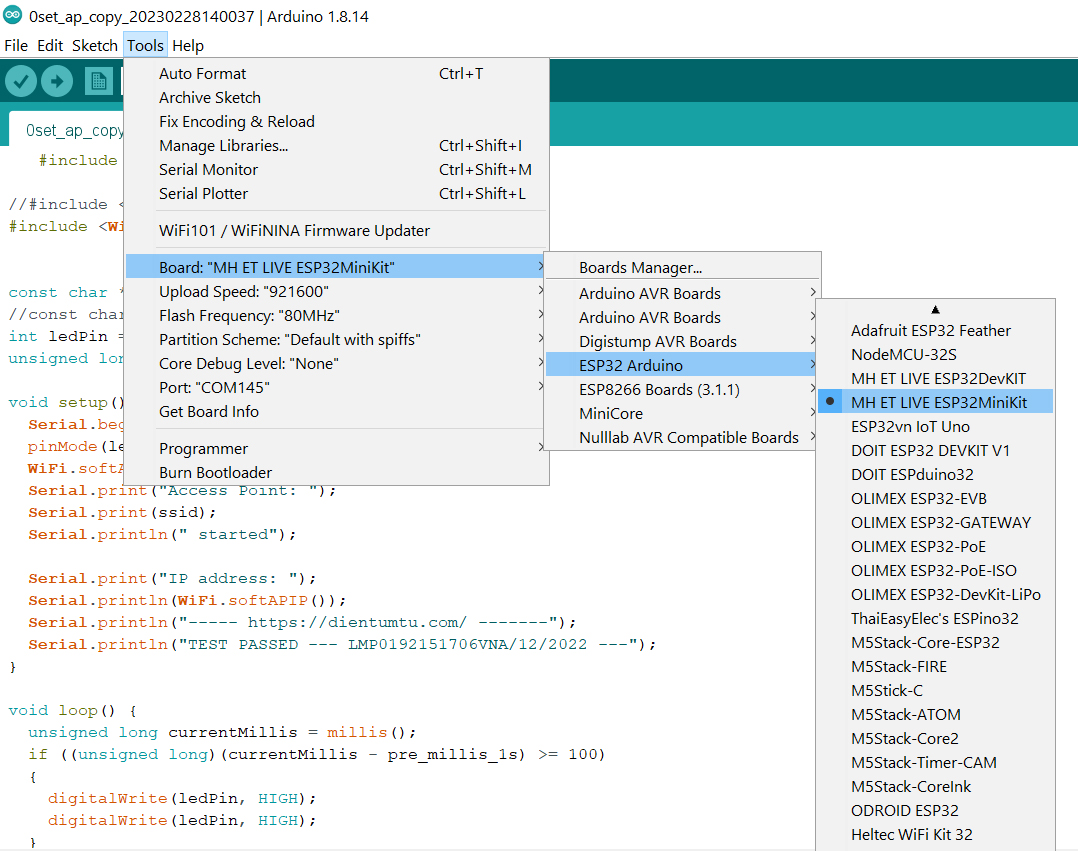The image size is (1078, 851).
Task: Click Get Board Info entry
Action: 337,412
